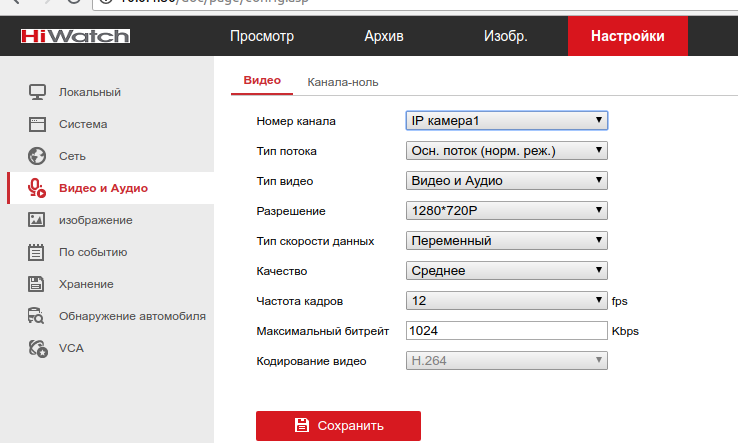
Task: Open the Разрешение dropdown showing 1280*720P
Action: pyautogui.click(x=507, y=210)
